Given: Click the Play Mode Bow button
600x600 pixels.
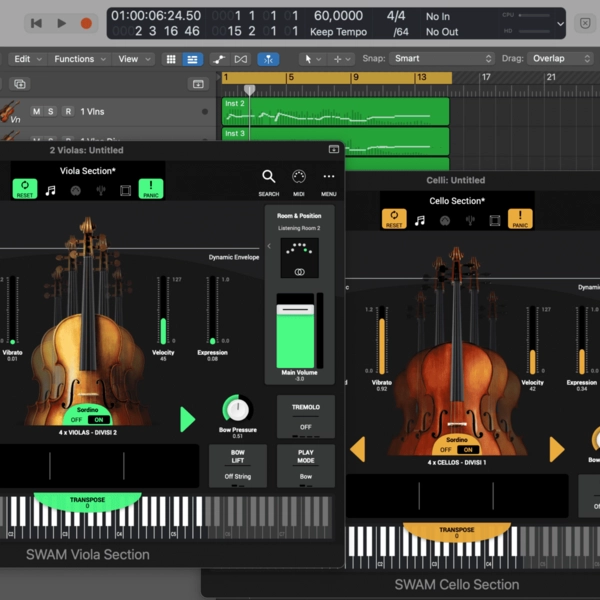Looking at the screenshot, I should pyautogui.click(x=305, y=465).
